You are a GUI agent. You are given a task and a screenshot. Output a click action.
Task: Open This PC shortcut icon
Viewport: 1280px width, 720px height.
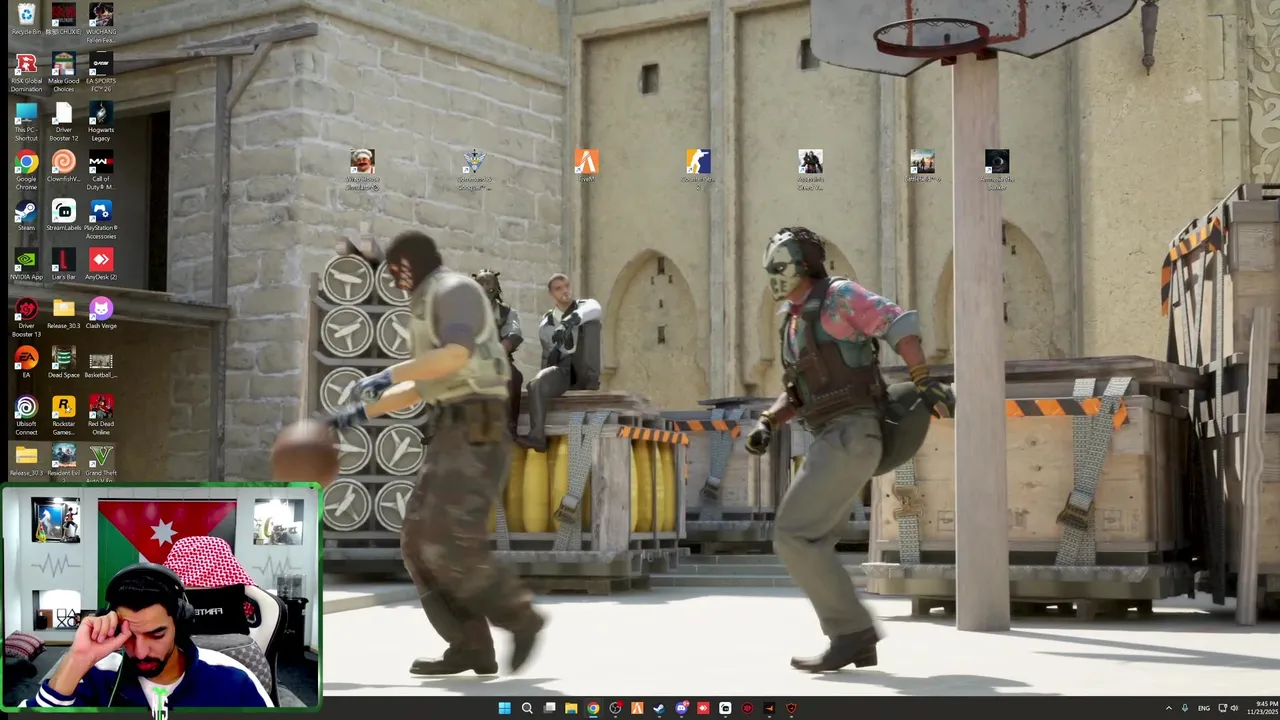tap(26, 122)
